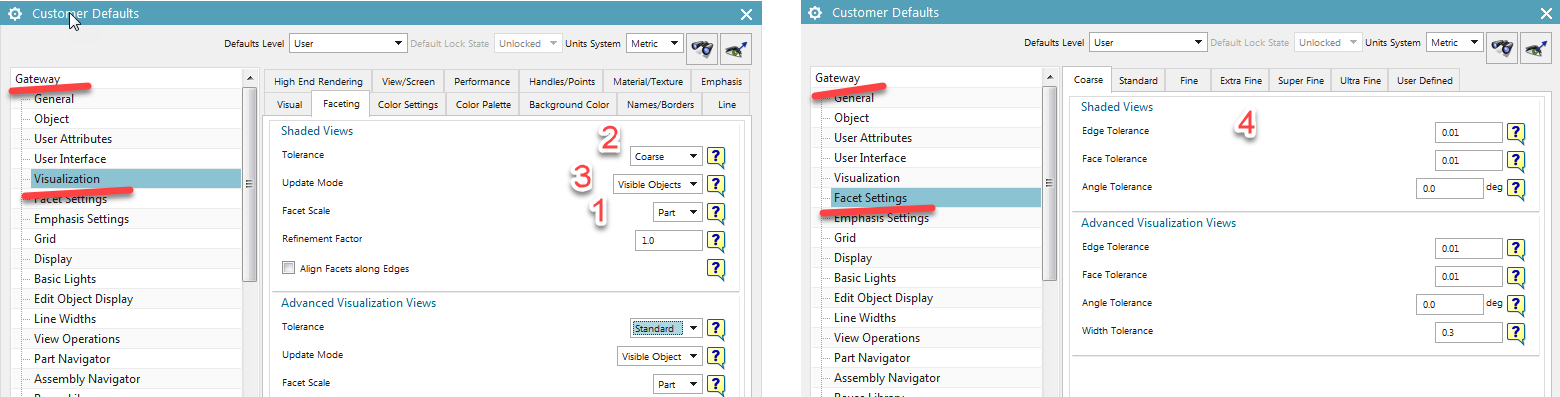The image size is (1560, 397).
Task: Open help for Advanced Visualization Update Mode
Action: coord(716,356)
